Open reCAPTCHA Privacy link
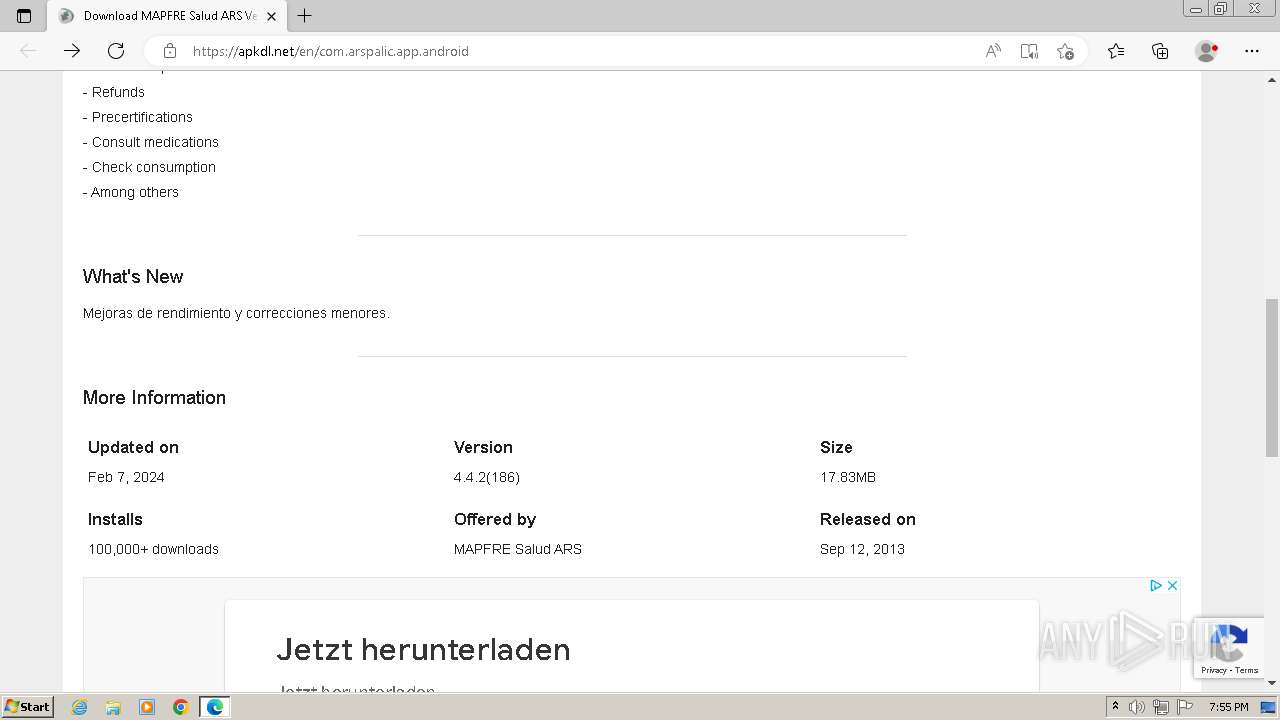Viewport: 1280px width, 720px height. [1213, 670]
